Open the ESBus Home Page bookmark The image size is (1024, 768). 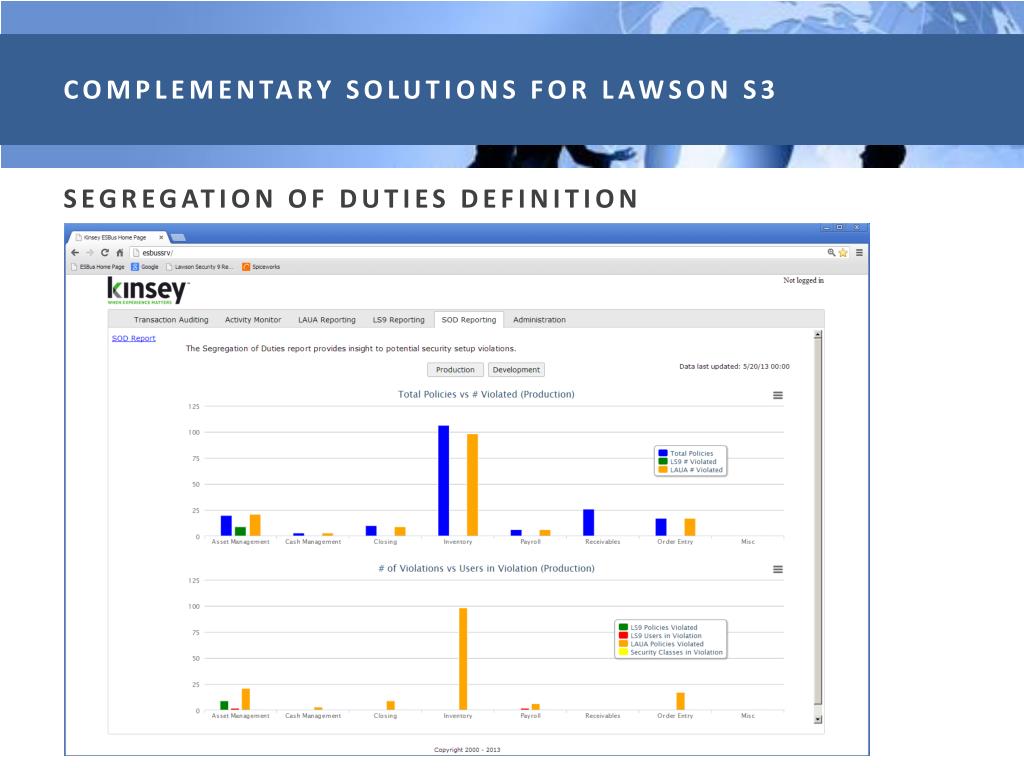tap(98, 267)
